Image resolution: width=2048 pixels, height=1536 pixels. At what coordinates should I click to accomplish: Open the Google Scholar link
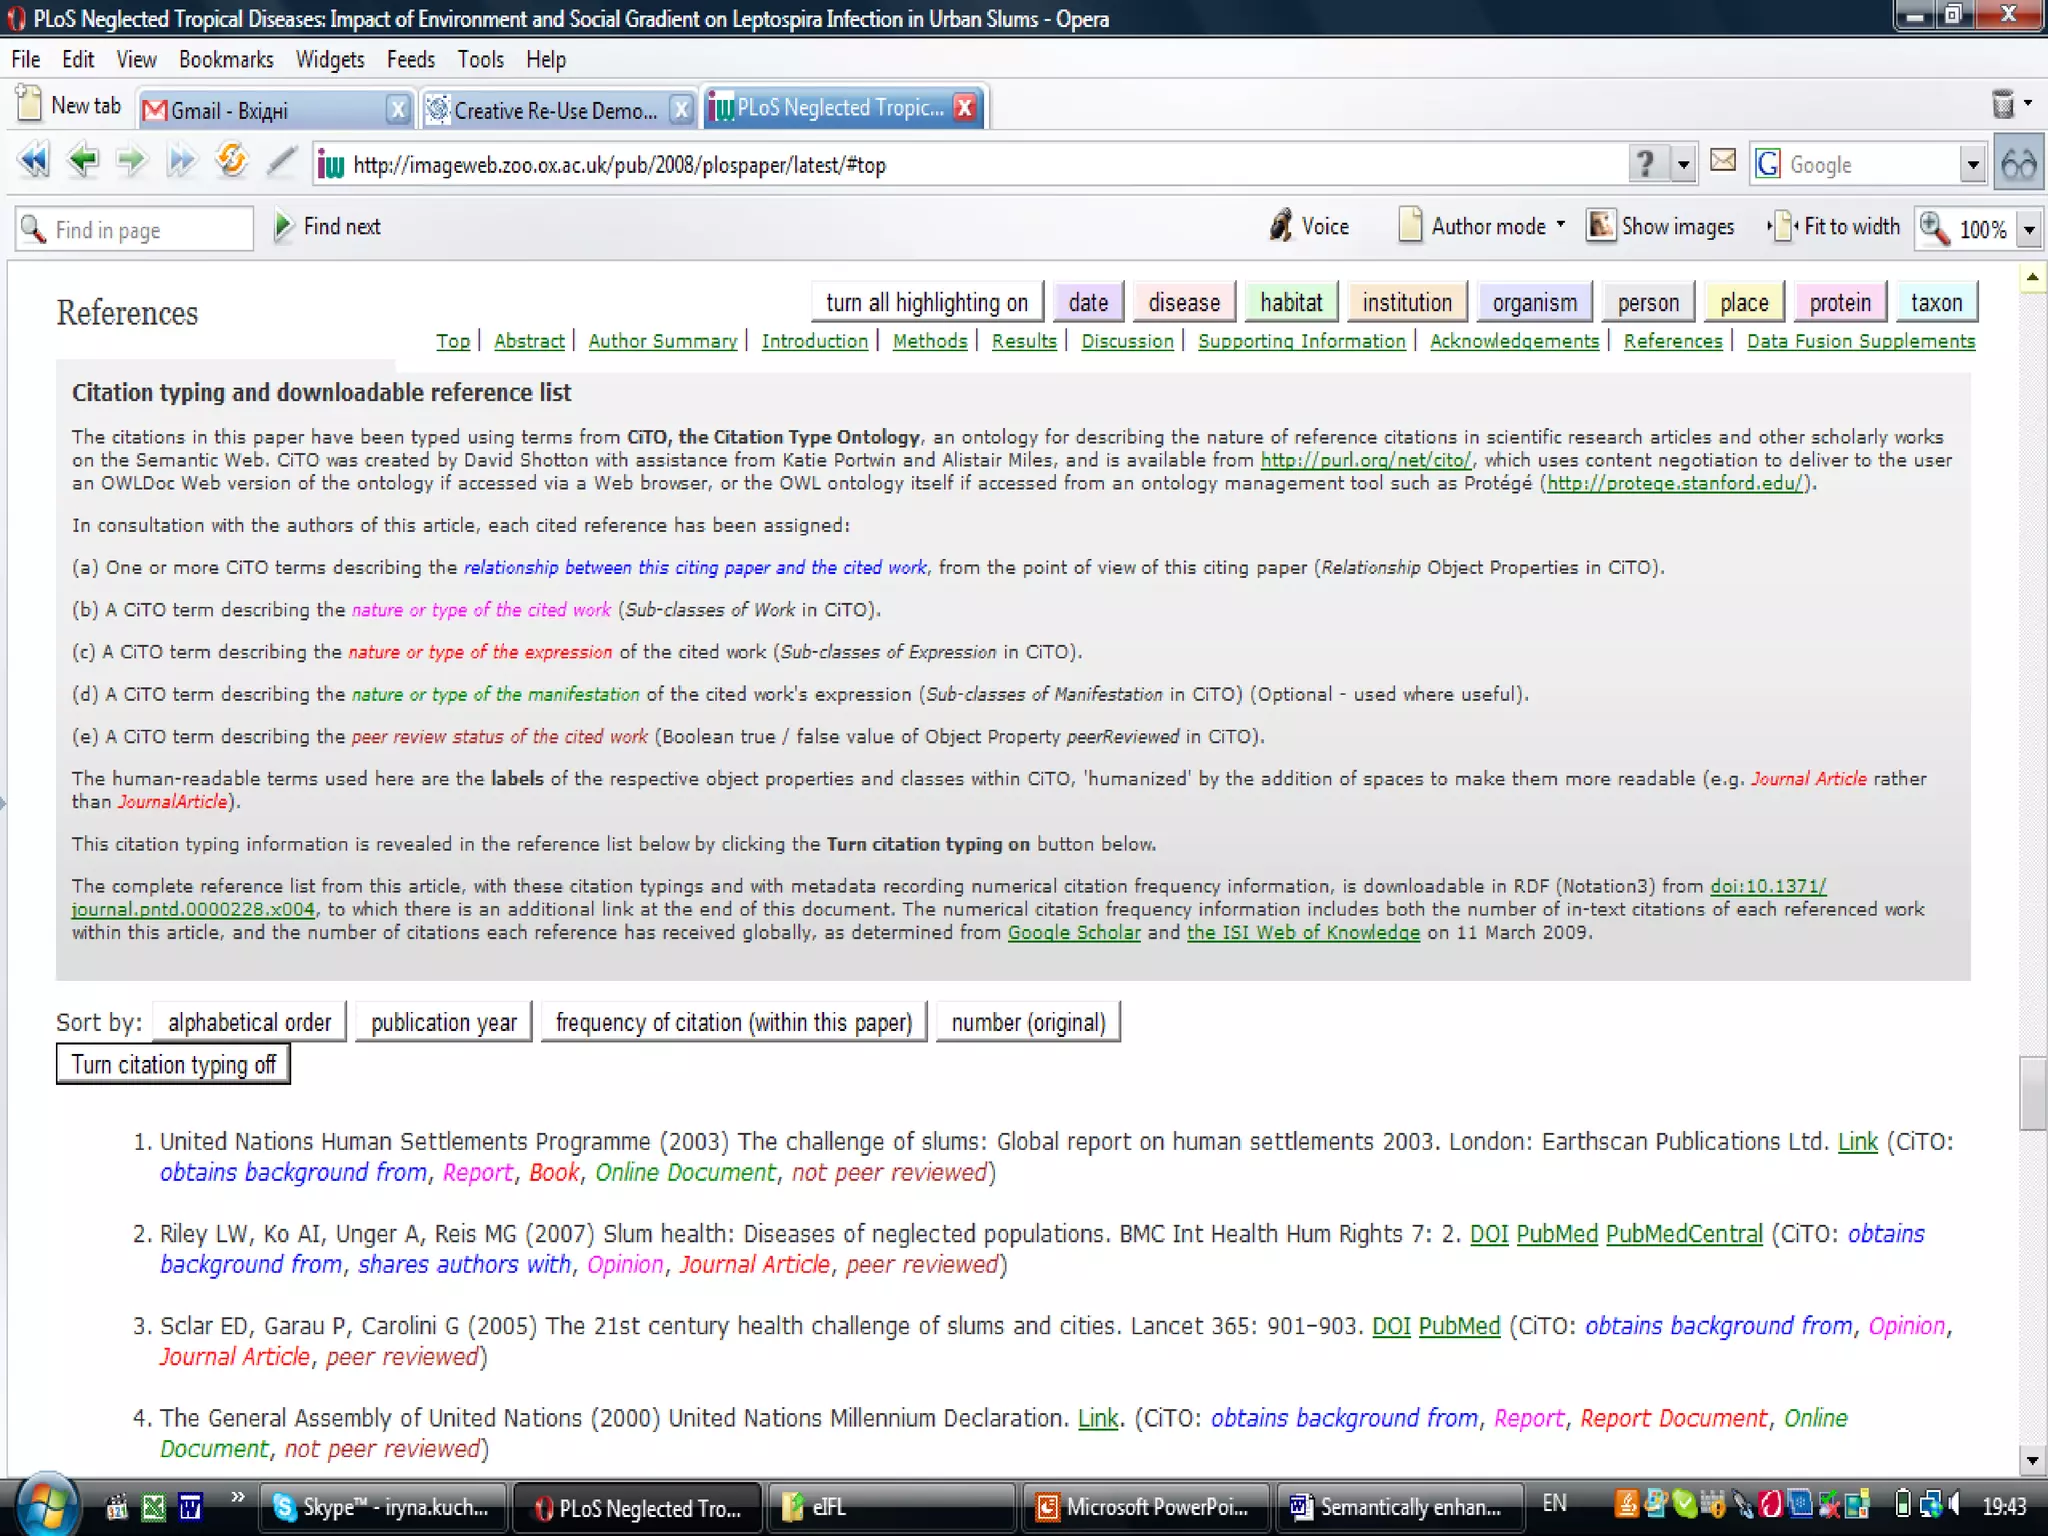click(1073, 933)
